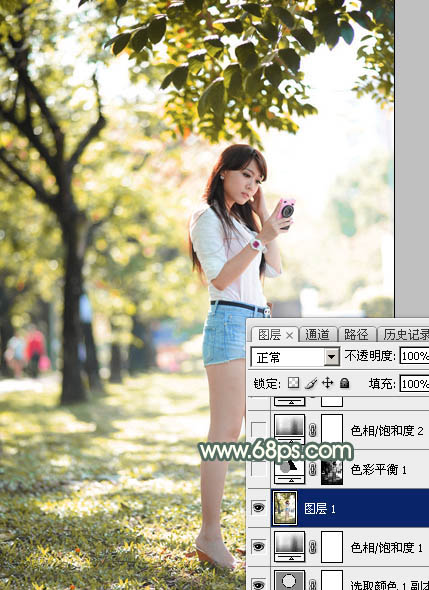This screenshot has height=590, width=429.
Task: Click the 填充 fill value field
Action: (414, 383)
